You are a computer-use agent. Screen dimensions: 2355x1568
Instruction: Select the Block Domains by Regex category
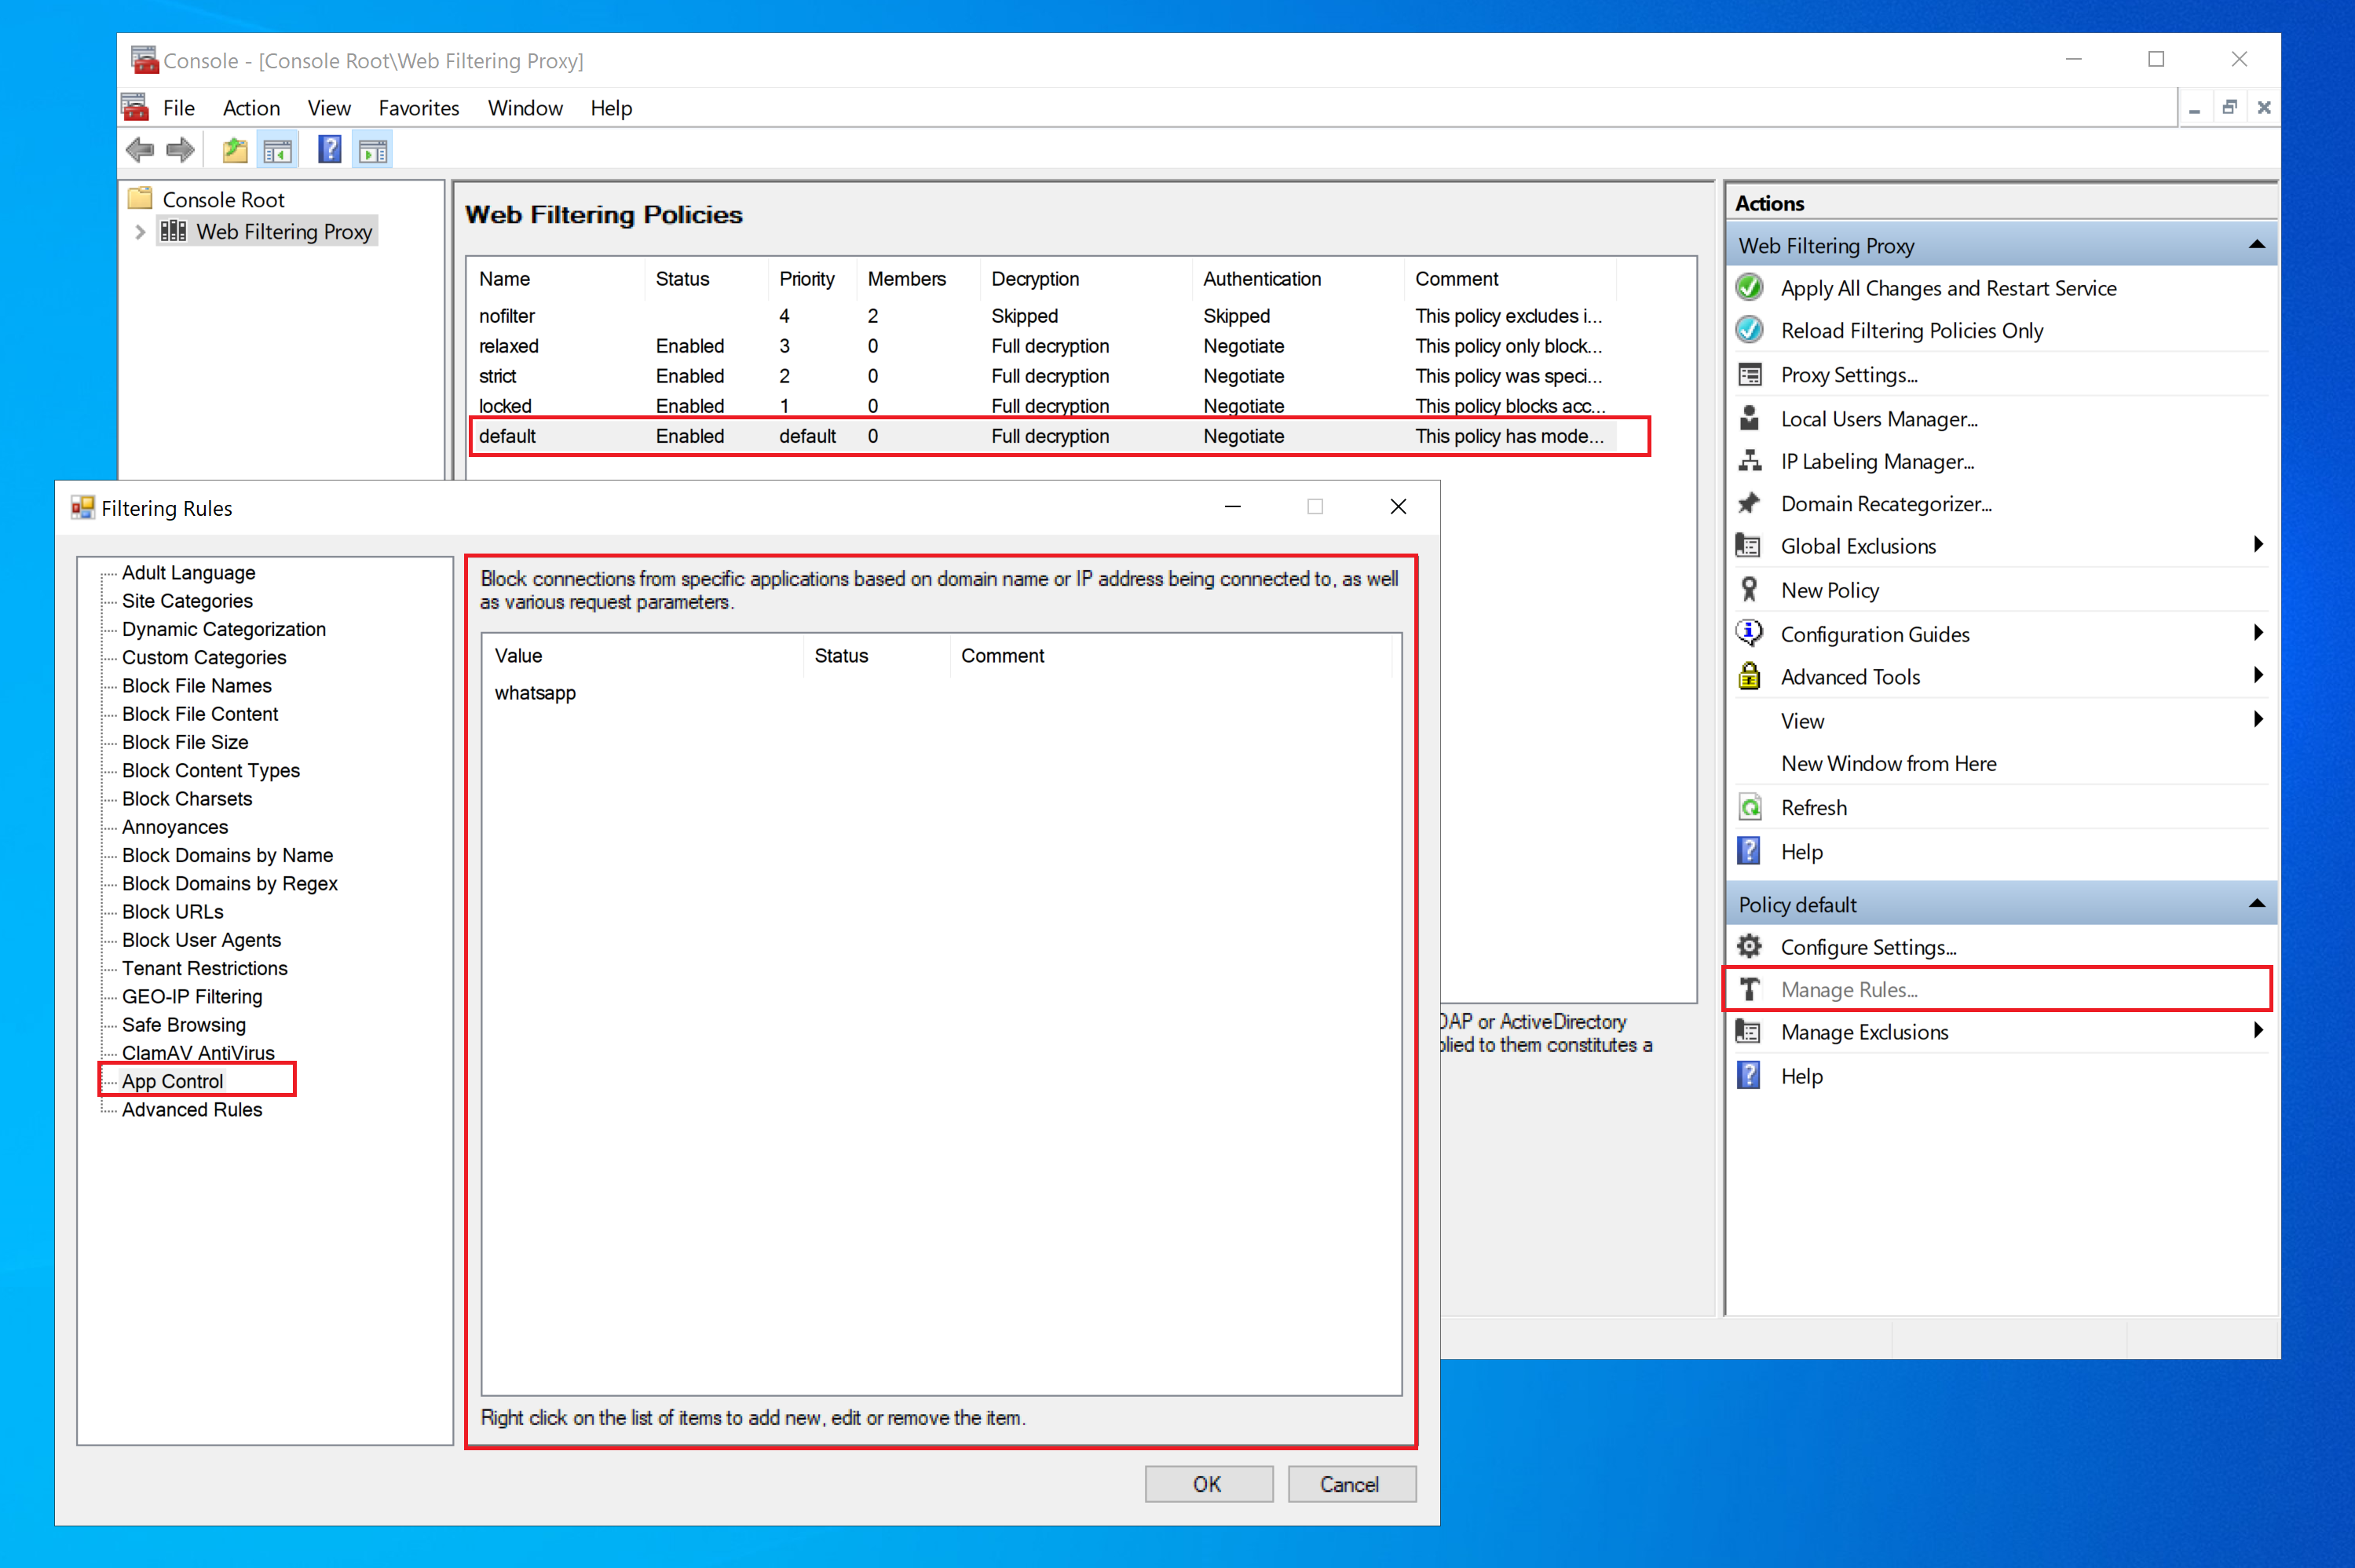[x=230, y=884]
